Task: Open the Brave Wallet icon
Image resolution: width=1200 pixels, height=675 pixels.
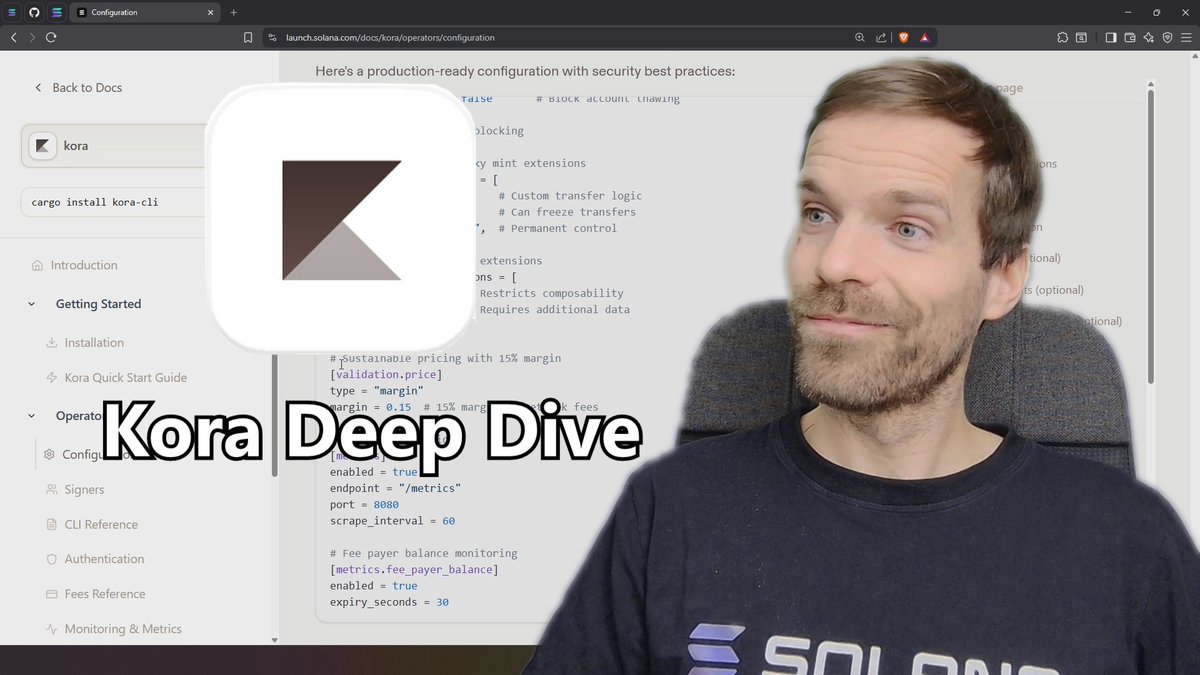Action: click(x=1130, y=37)
